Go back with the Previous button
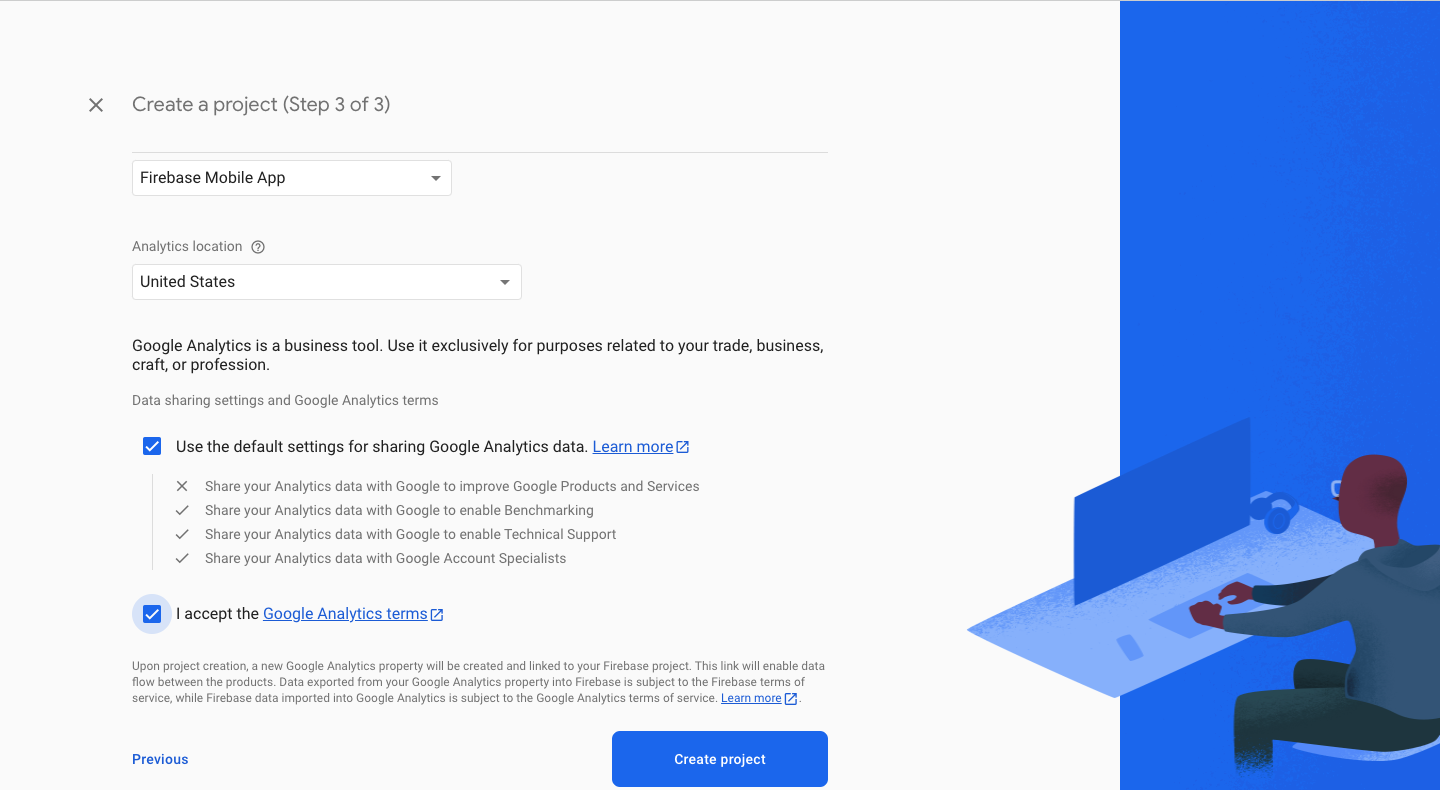Viewport: 1440px width, 790px height. pyautogui.click(x=160, y=759)
